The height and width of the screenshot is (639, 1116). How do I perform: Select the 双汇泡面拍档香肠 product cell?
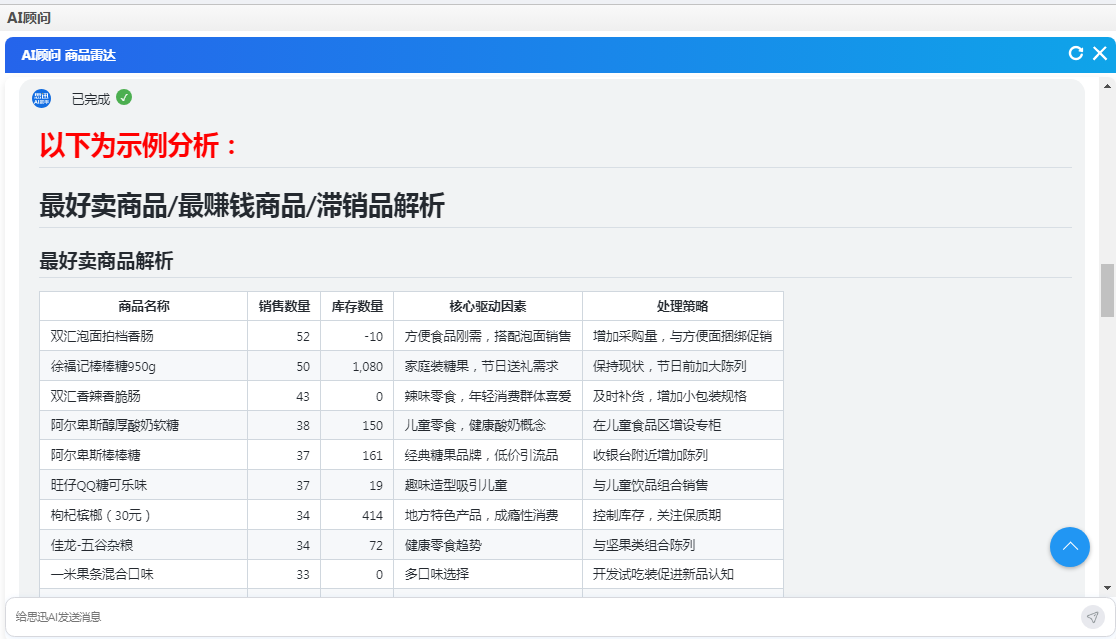pos(144,336)
